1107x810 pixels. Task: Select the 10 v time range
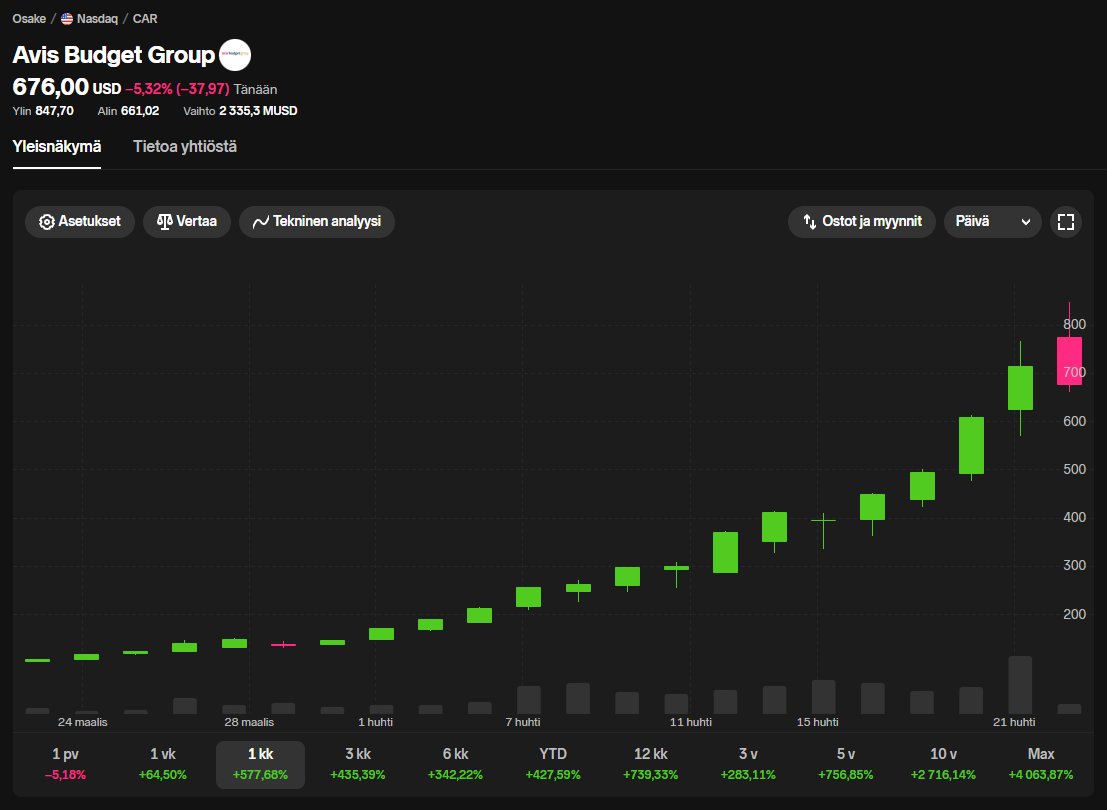(x=943, y=764)
